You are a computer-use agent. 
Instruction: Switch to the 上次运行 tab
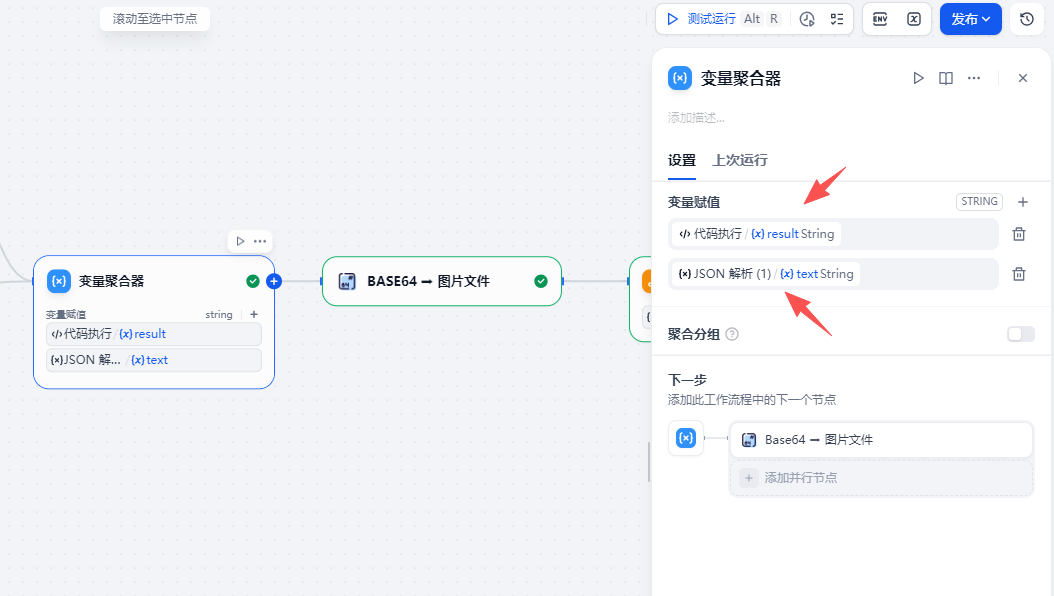point(740,161)
